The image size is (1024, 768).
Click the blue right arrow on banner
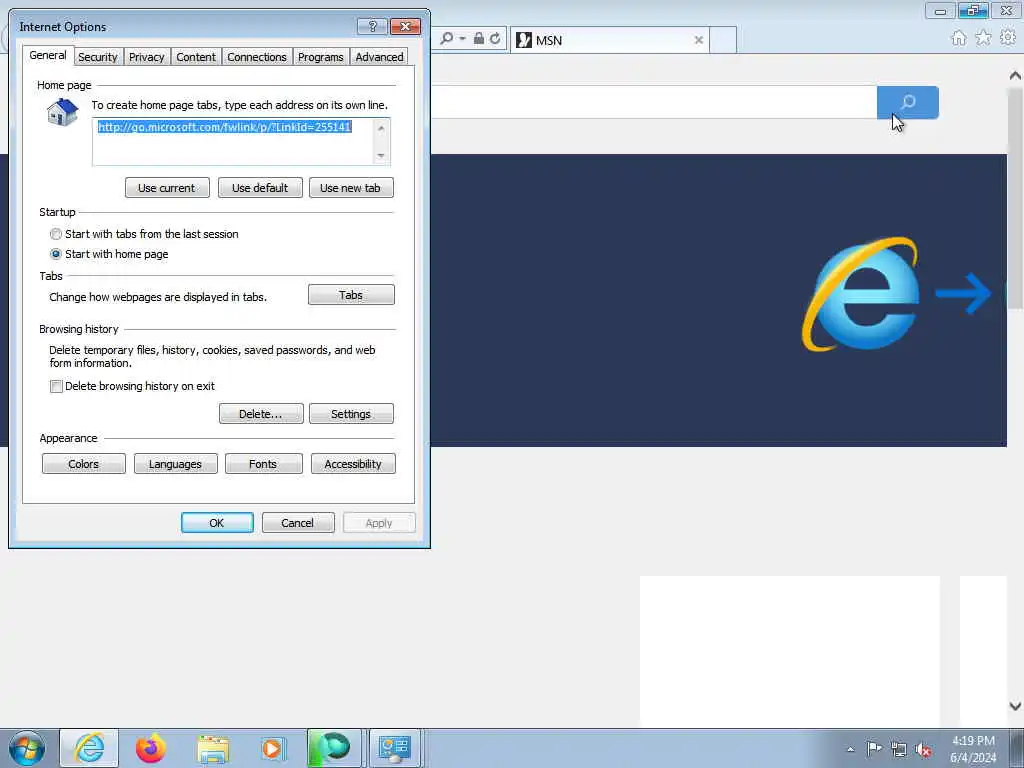click(964, 293)
